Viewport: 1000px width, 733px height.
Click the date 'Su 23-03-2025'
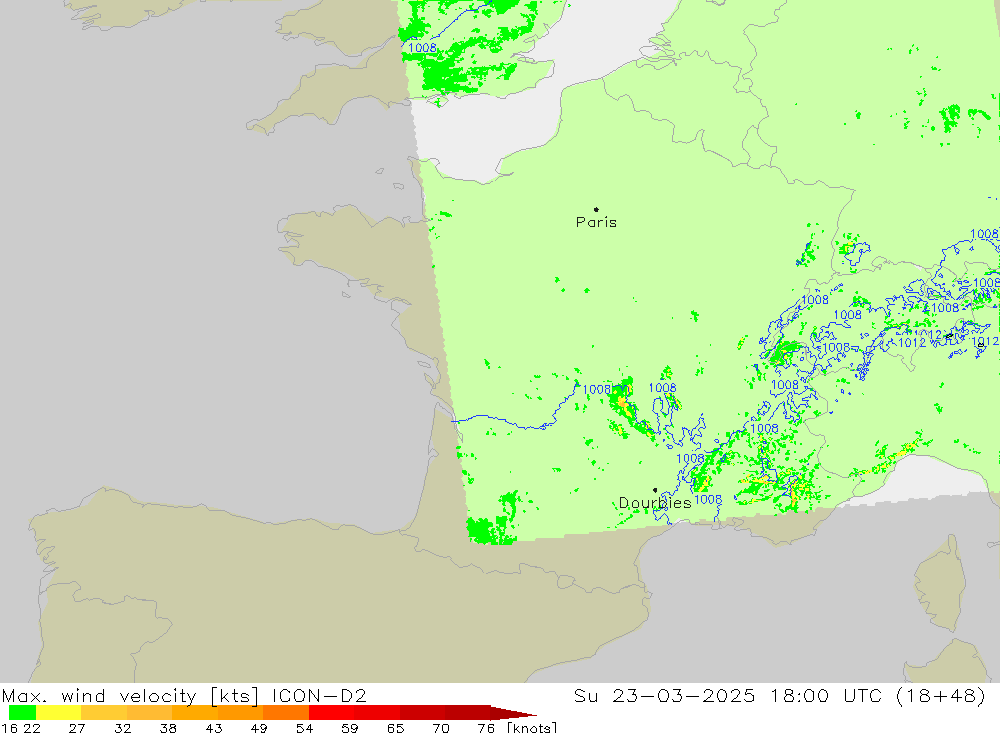coord(665,695)
